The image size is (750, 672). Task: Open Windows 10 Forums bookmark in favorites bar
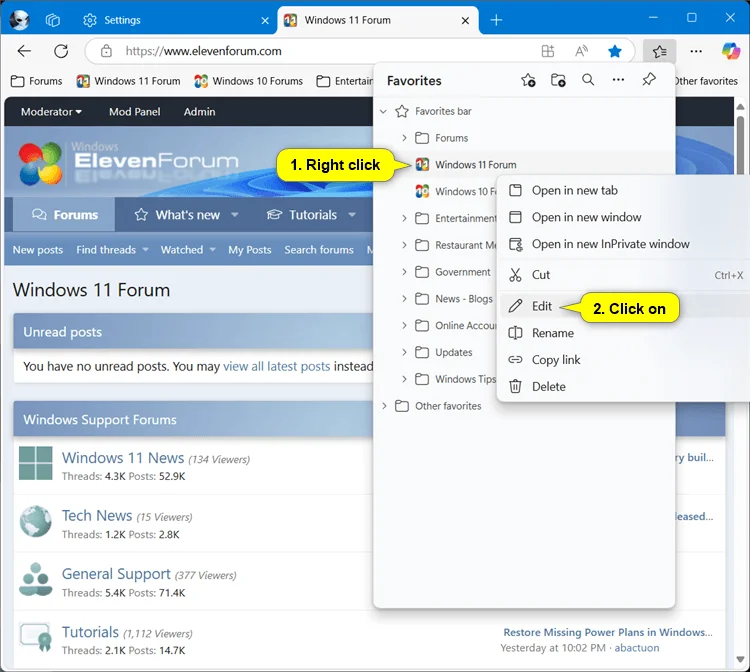pos(249,81)
